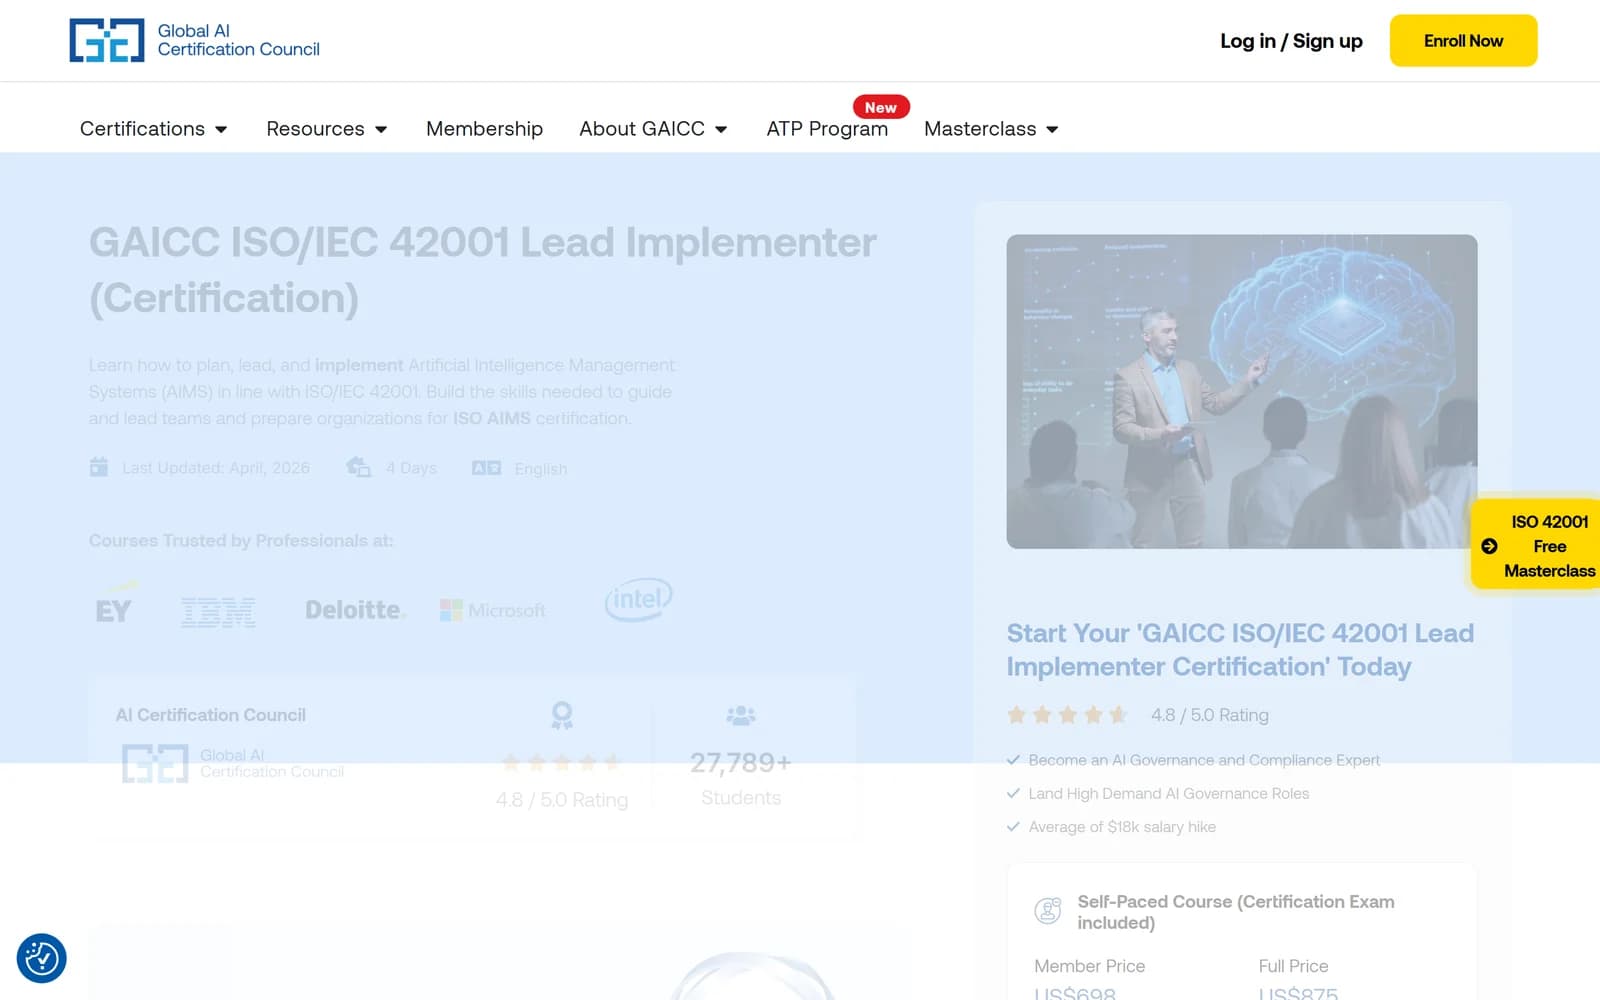Screen dimensions: 1600x1000
Task: Open the cookie preferences icon
Action: [x=42, y=958]
